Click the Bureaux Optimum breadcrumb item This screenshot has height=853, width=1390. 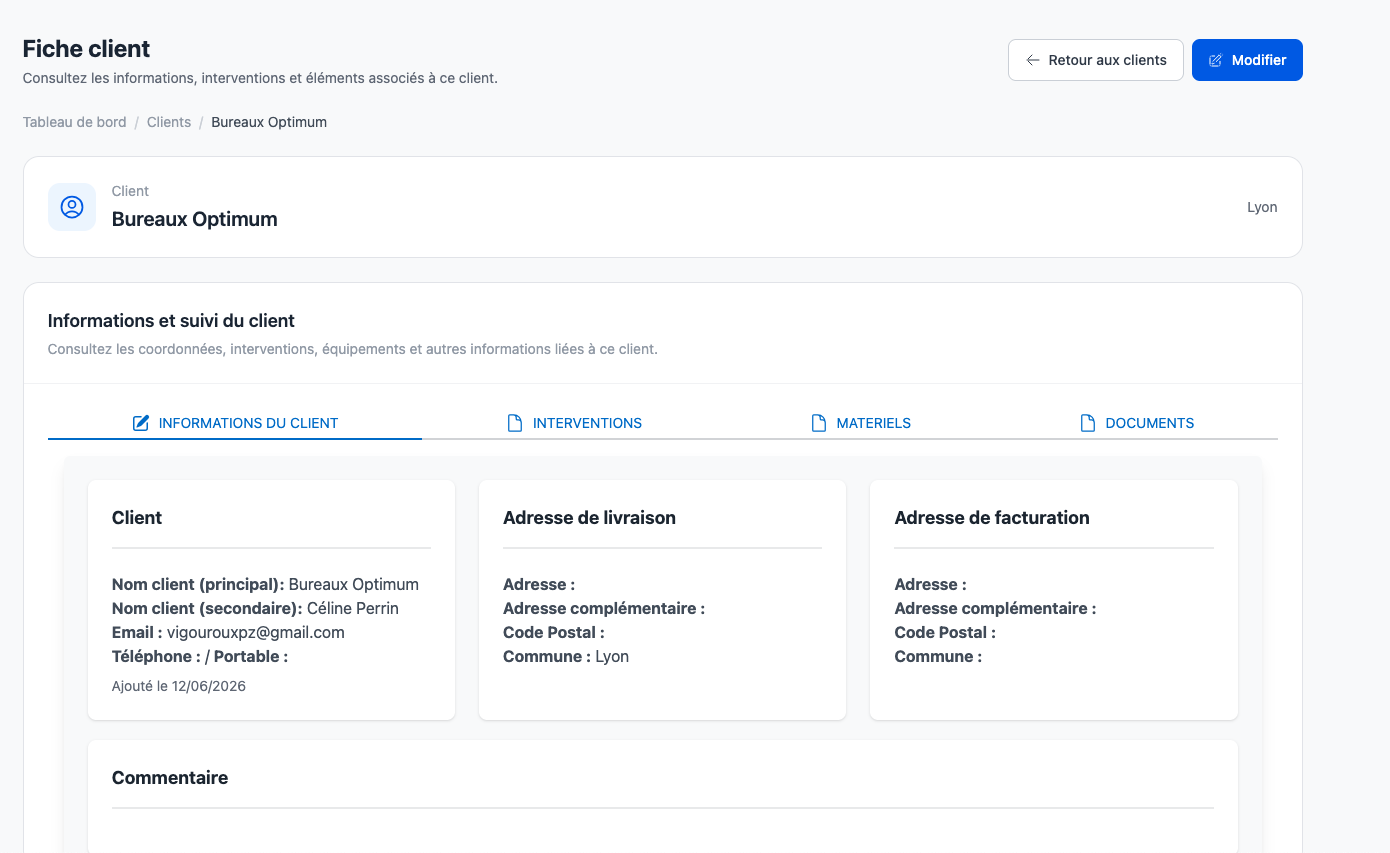point(269,122)
